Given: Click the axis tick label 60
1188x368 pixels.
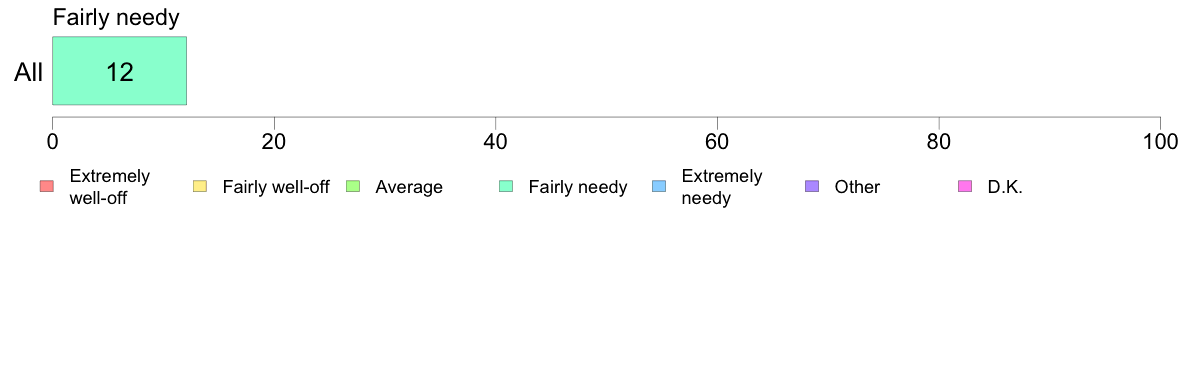Looking at the screenshot, I should [717, 142].
